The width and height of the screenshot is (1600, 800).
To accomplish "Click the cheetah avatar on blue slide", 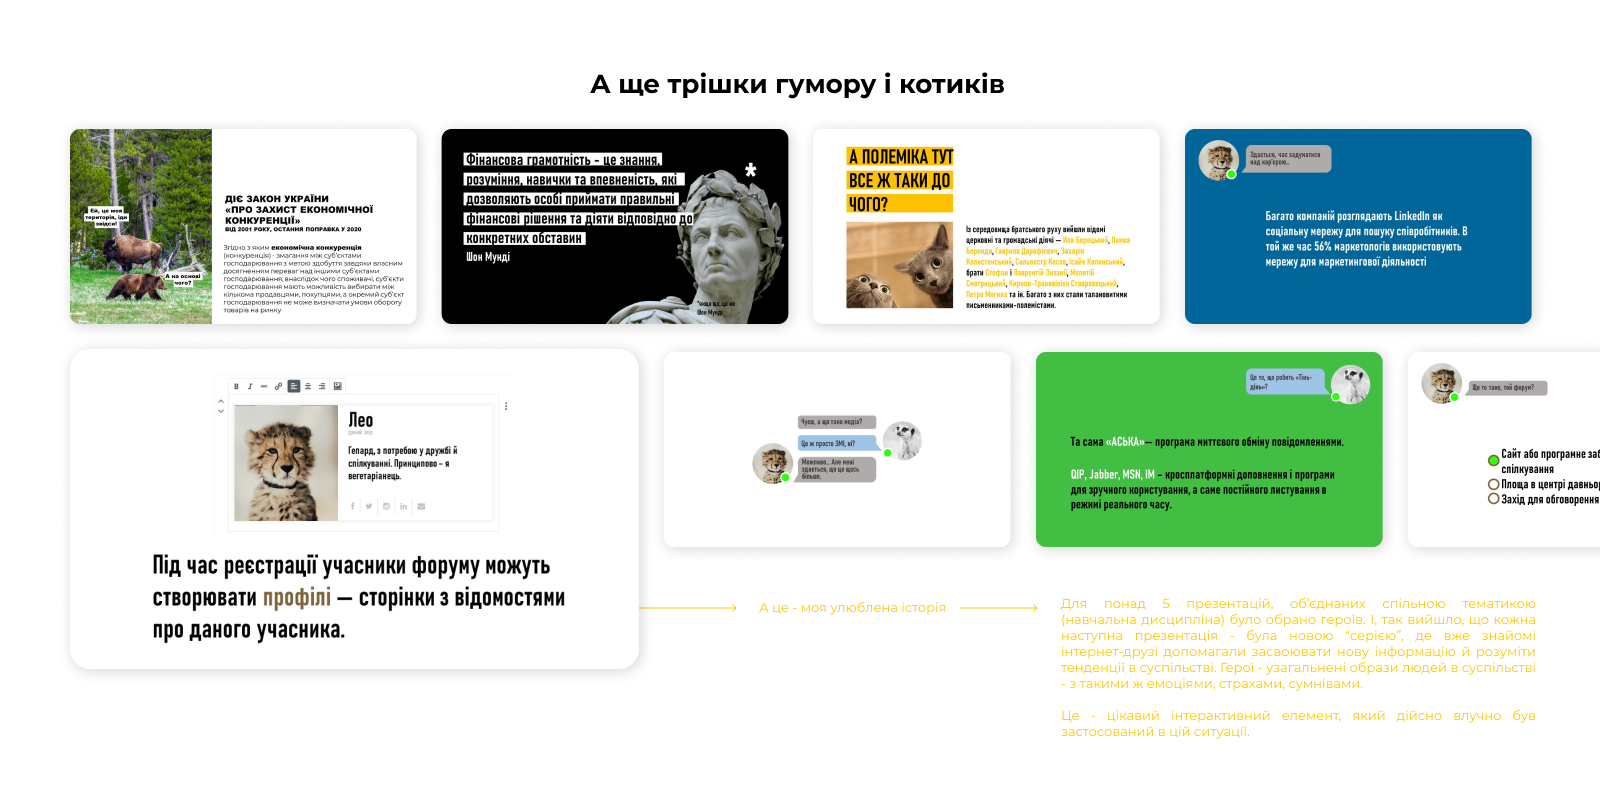I will 1218,160.
